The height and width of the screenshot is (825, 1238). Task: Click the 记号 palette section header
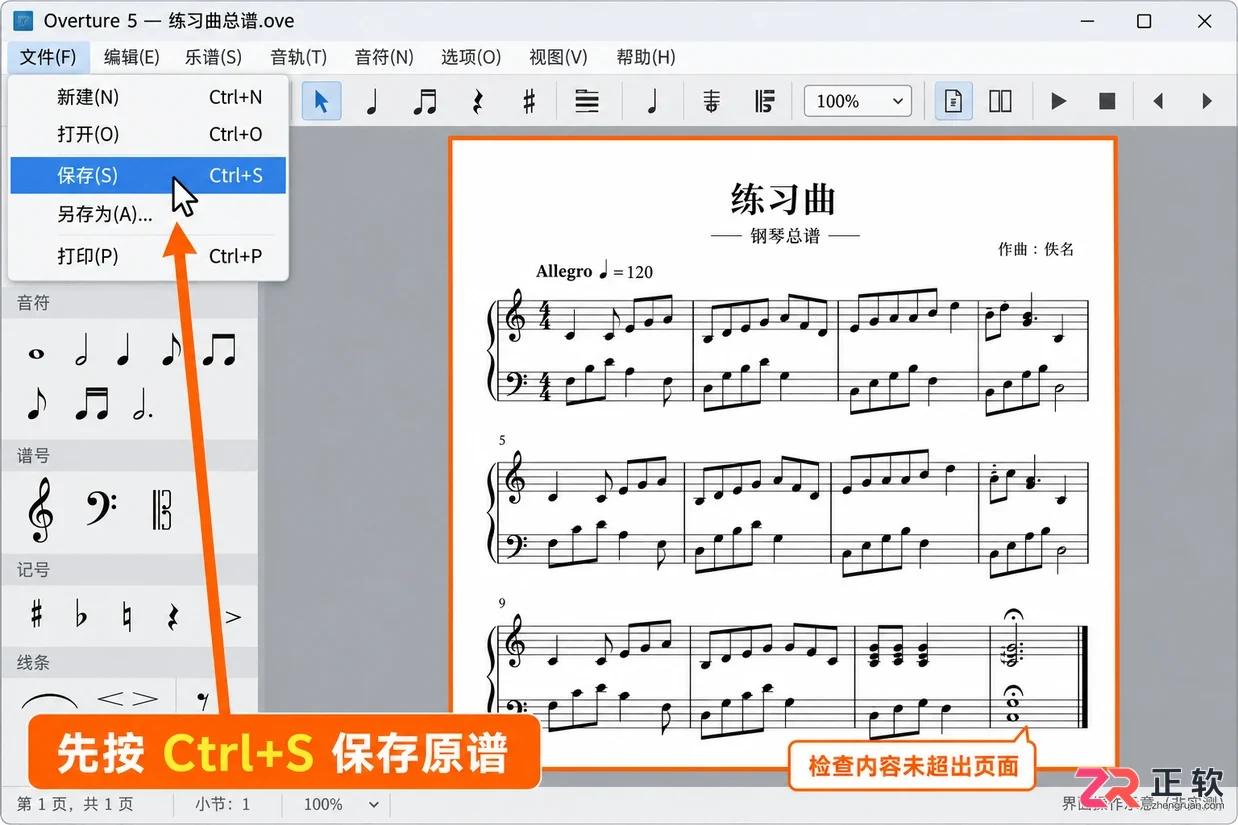coord(129,570)
